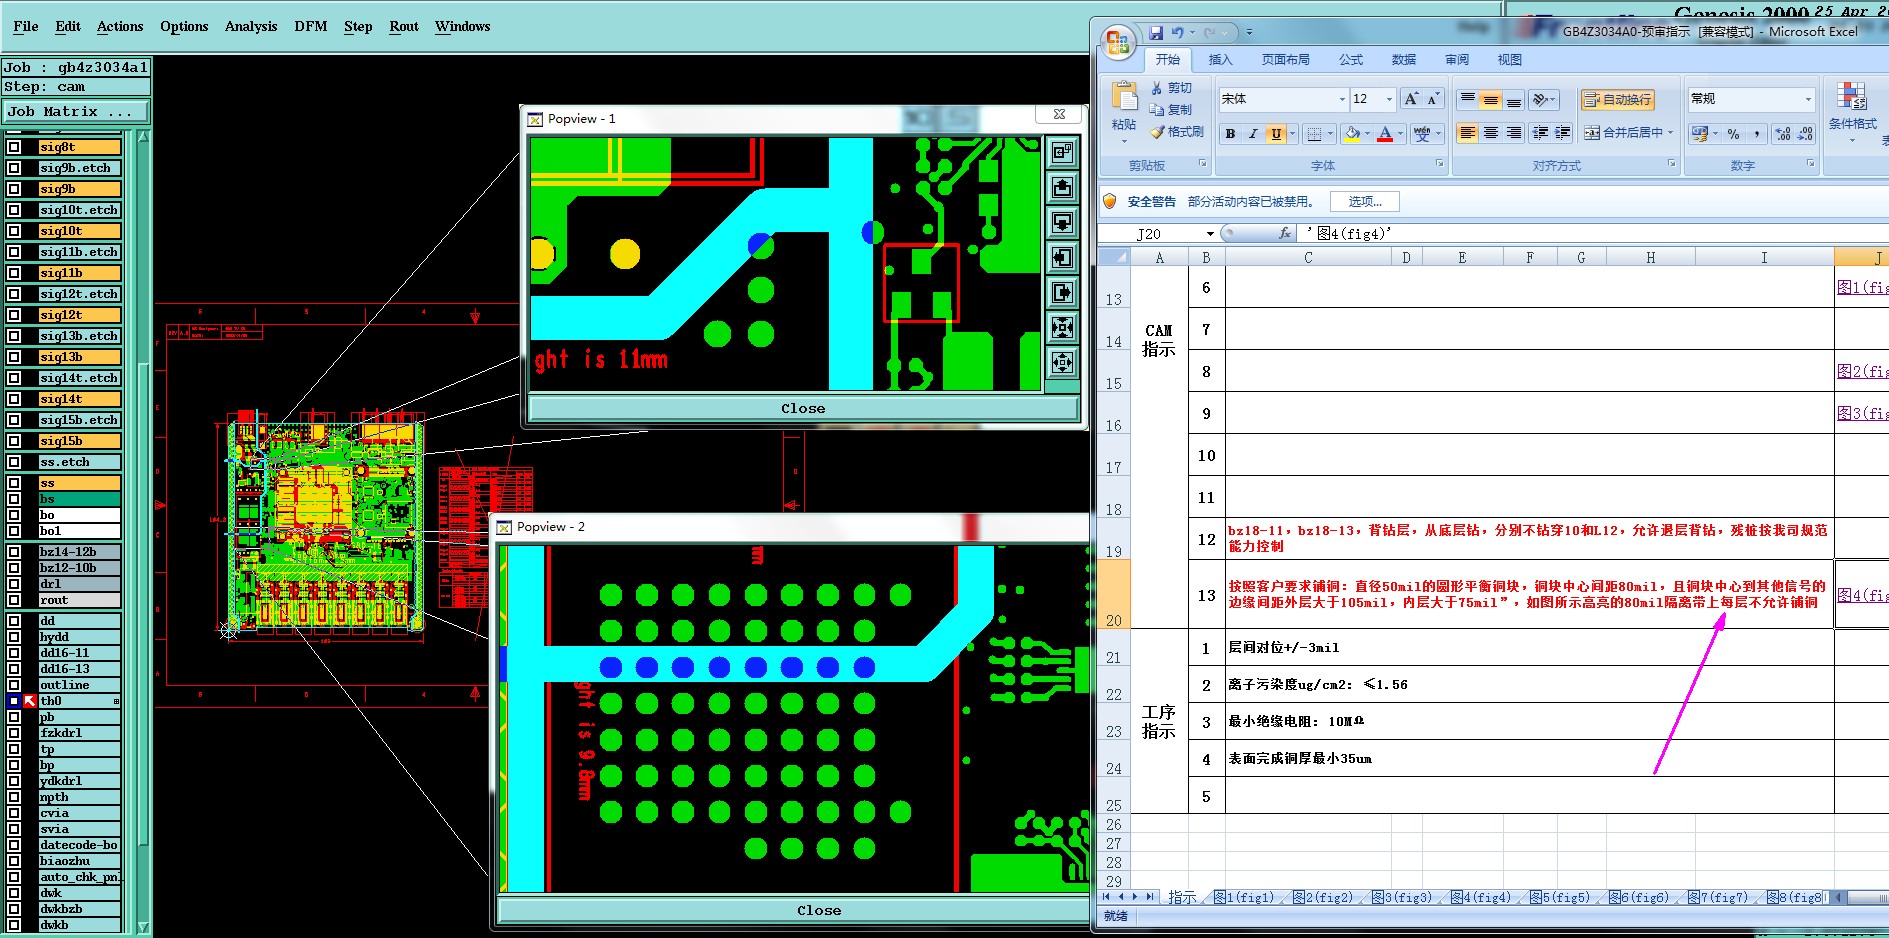Viewport: 1889px width, 938px height.
Task: Apply italic formatting in Excel
Action: [1252, 134]
